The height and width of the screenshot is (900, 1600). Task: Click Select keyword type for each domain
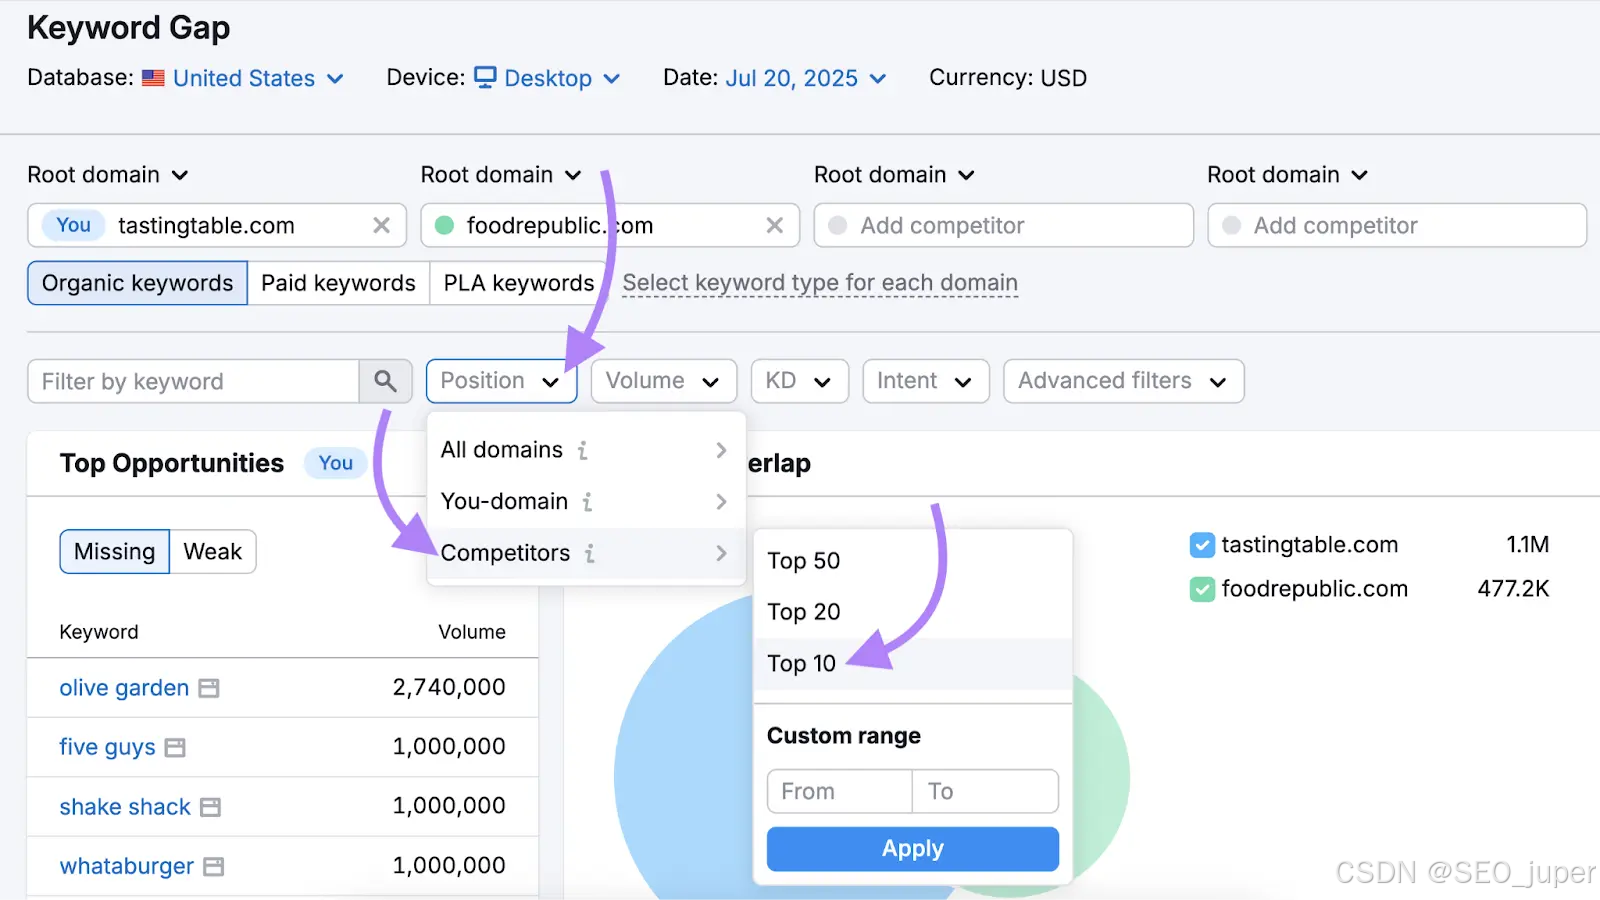[x=820, y=283]
